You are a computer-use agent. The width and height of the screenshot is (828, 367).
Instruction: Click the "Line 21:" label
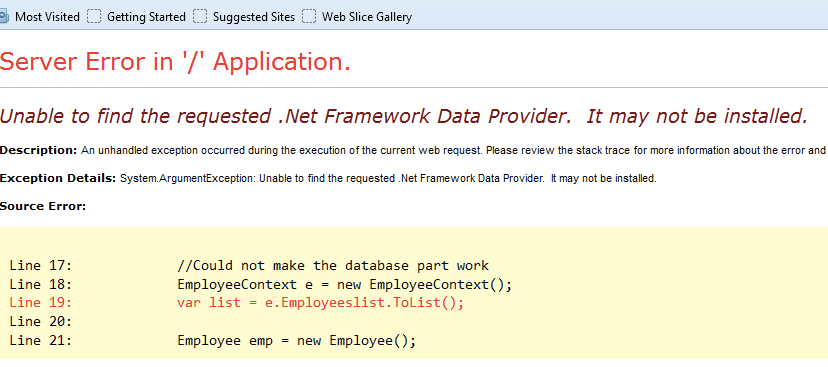click(41, 341)
